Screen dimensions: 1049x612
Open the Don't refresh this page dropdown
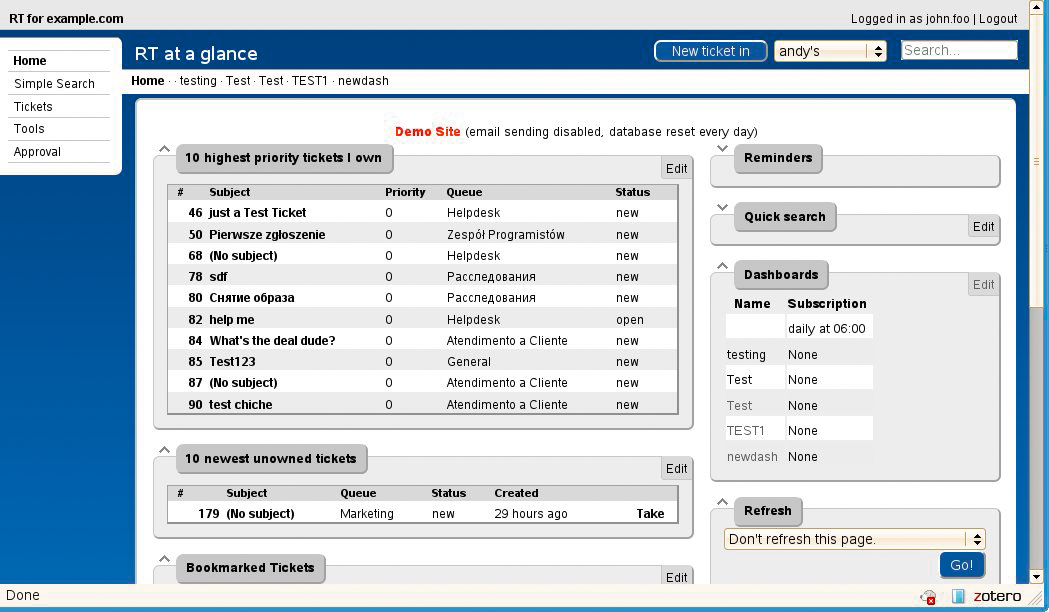tap(854, 539)
